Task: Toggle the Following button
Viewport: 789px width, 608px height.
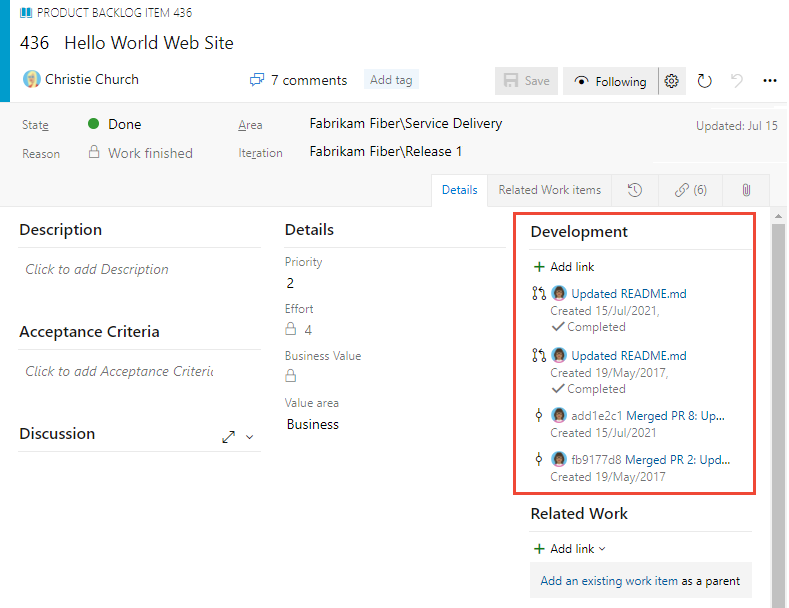Action: [x=610, y=82]
